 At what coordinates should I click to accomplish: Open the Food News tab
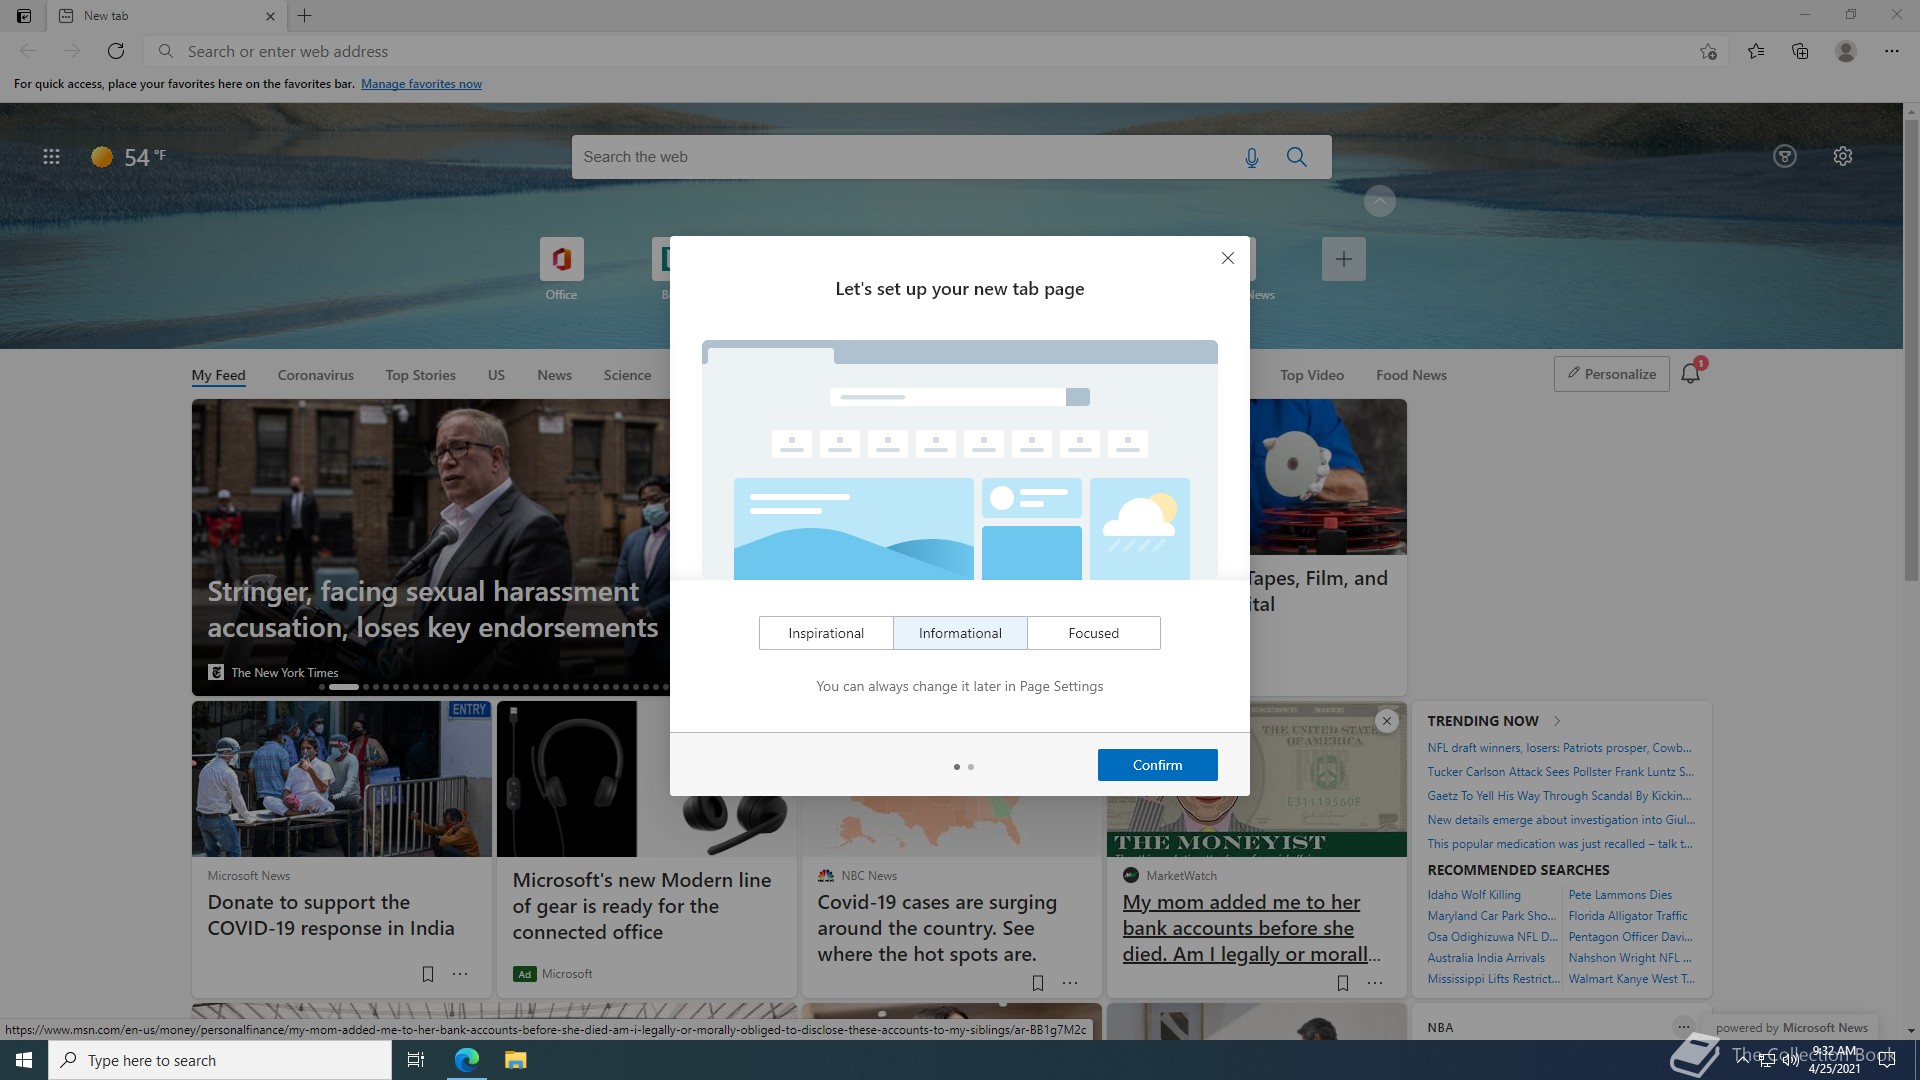point(1411,375)
